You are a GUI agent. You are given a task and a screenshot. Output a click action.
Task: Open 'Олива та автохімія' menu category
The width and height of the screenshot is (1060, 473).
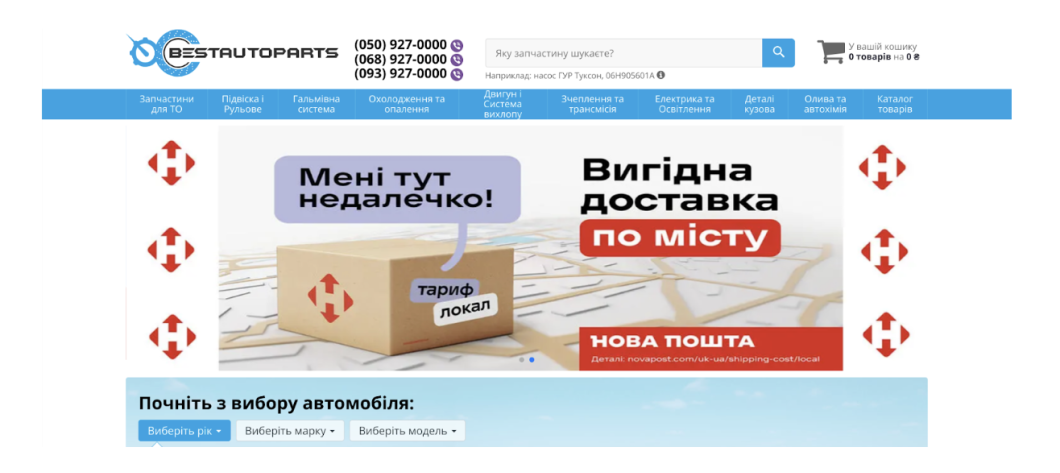coord(825,104)
